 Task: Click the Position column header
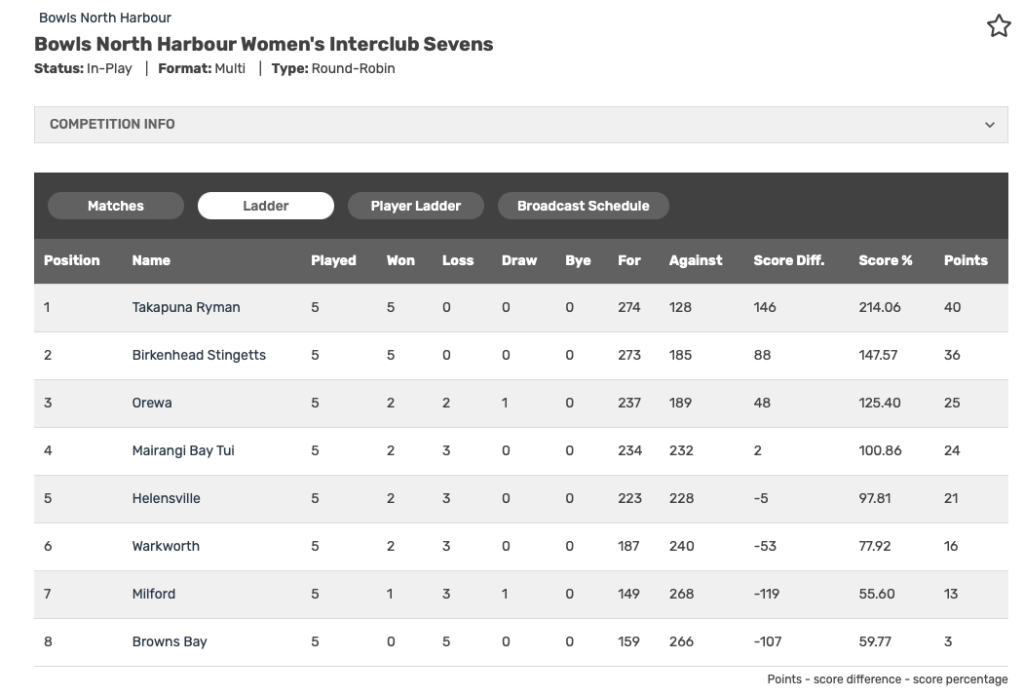72,260
